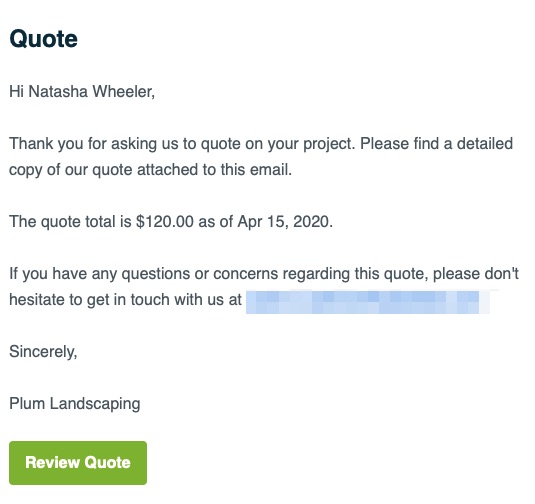Click the word detailed
This screenshot has height=504, width=535.
pos(485,144)
